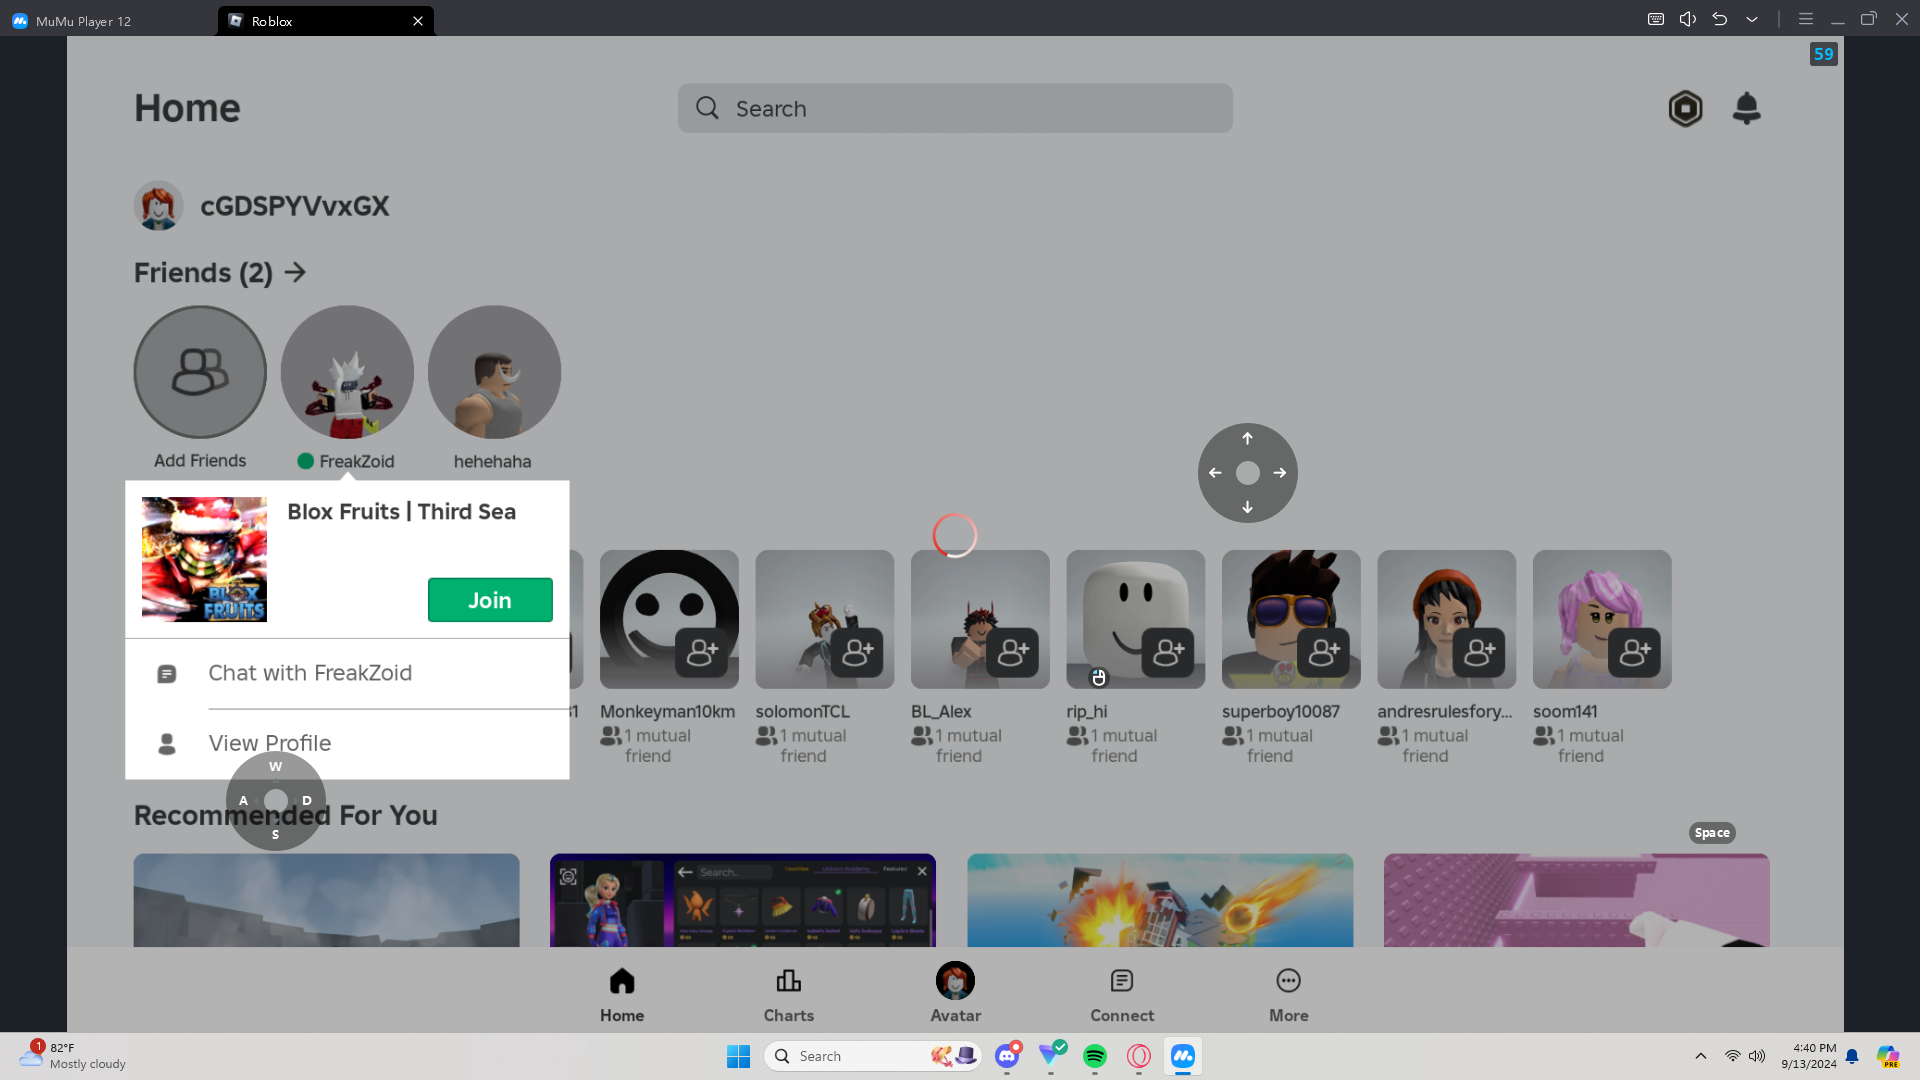
Task: Click the left arrow on the direction pad
Action: tap(1215, 473)
